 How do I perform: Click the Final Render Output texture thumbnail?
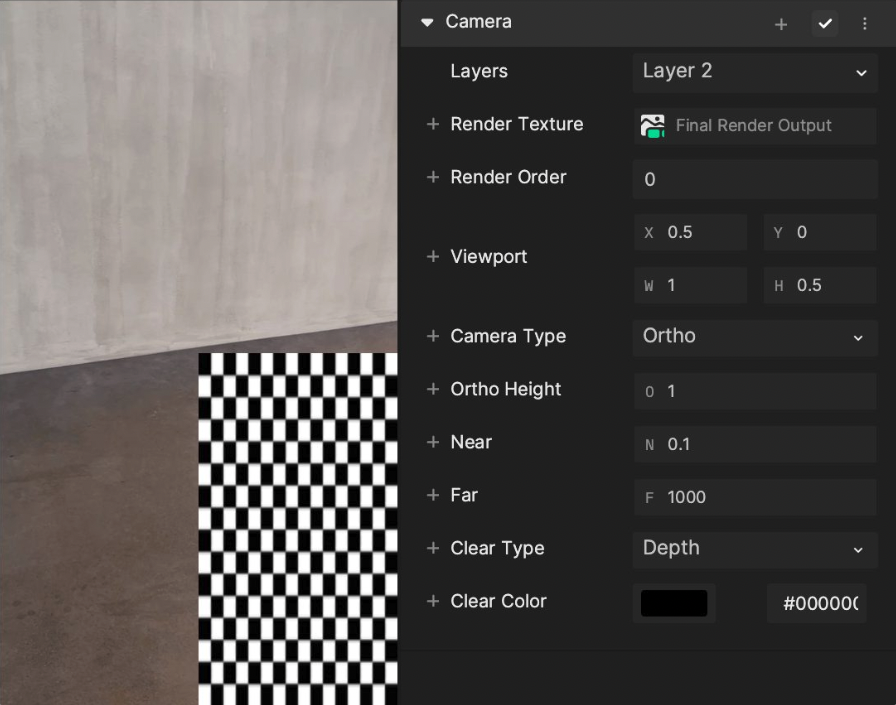pos(653,125)
